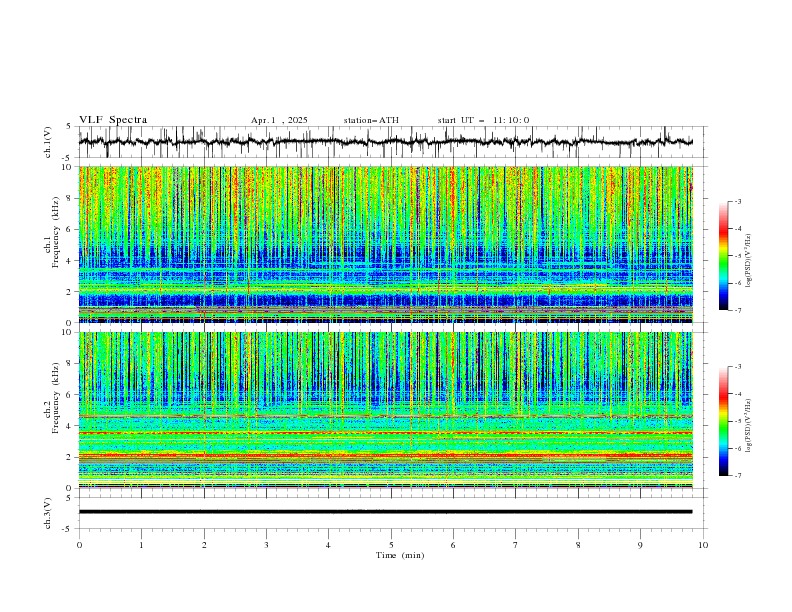Click the ch.3 flat waveform trace
Image resolution: width=792 pixels, height=612 pixels.
pyautogui.click(x=386, y=512)
